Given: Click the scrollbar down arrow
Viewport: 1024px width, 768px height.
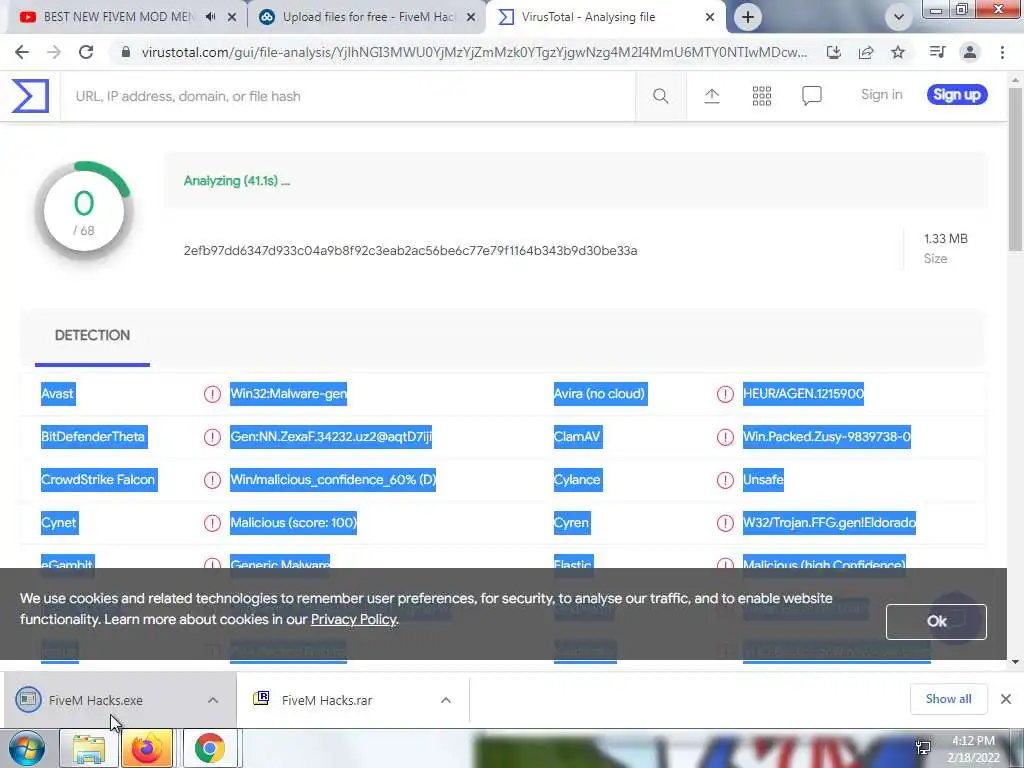Looking at the screenshot, I should click(1016, 662).
